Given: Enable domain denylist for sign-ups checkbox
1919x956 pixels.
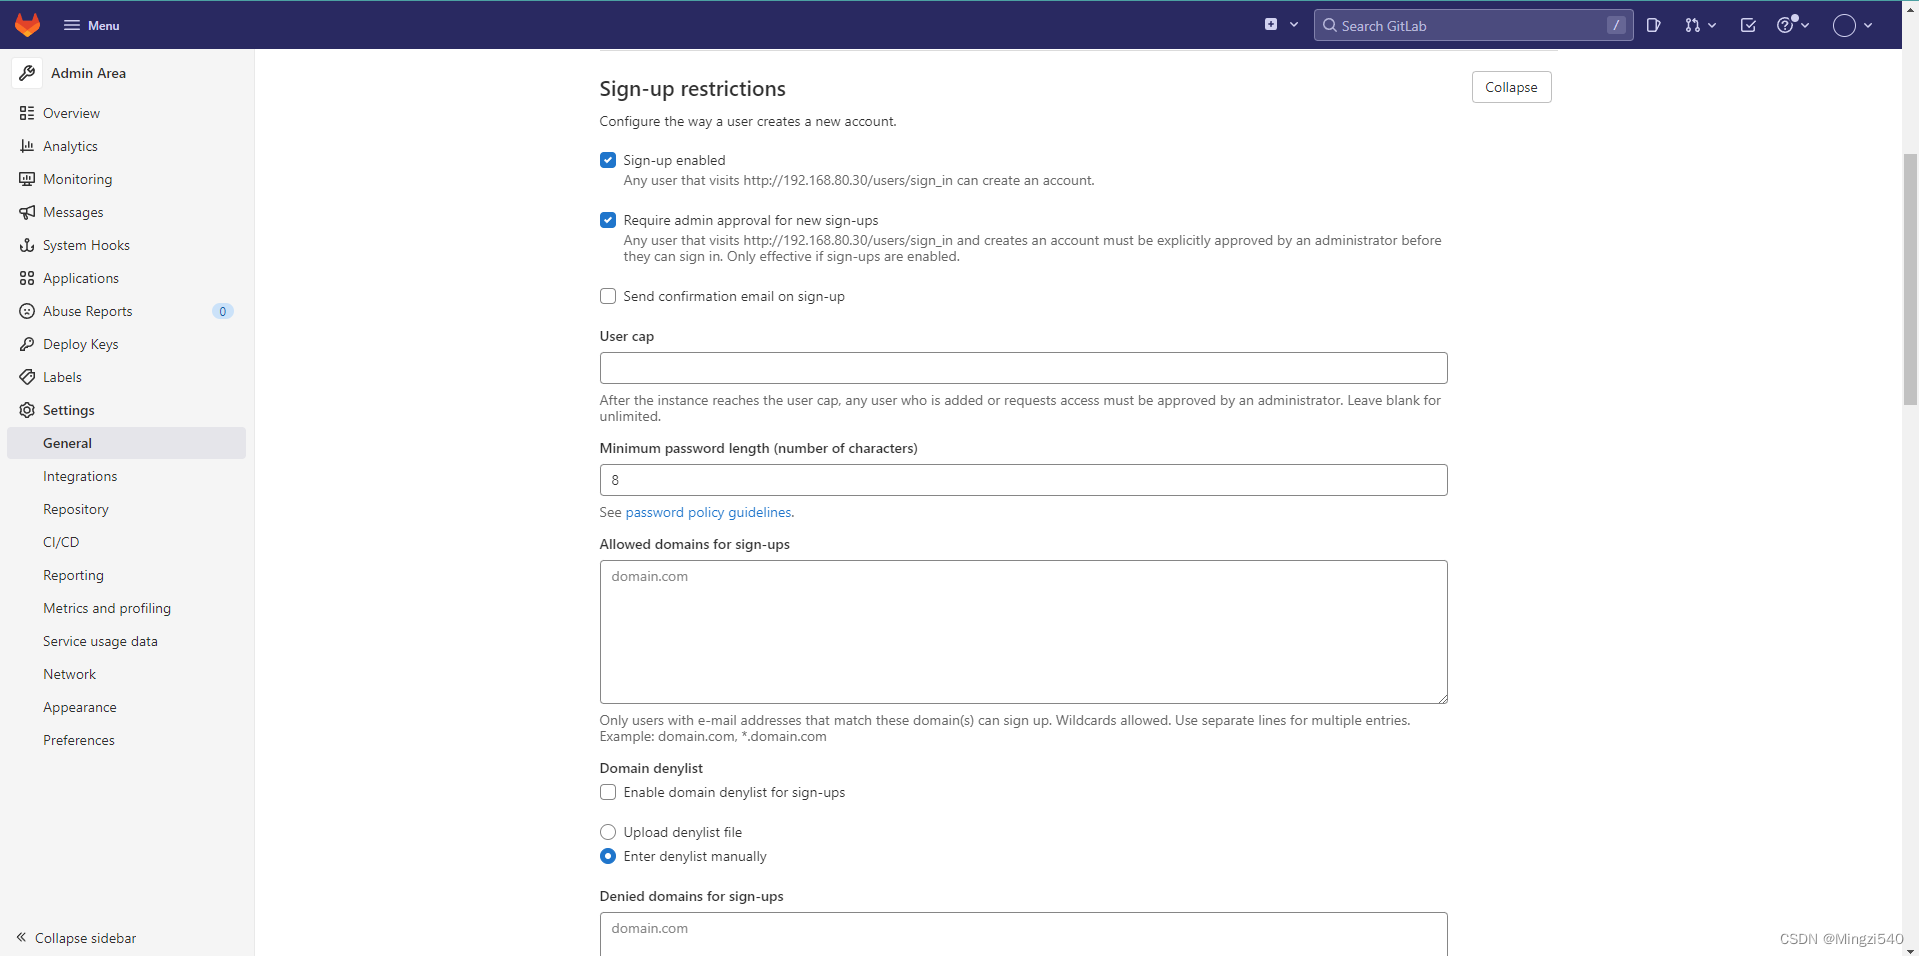Looking at the screenshot, I should pos(608,792).
